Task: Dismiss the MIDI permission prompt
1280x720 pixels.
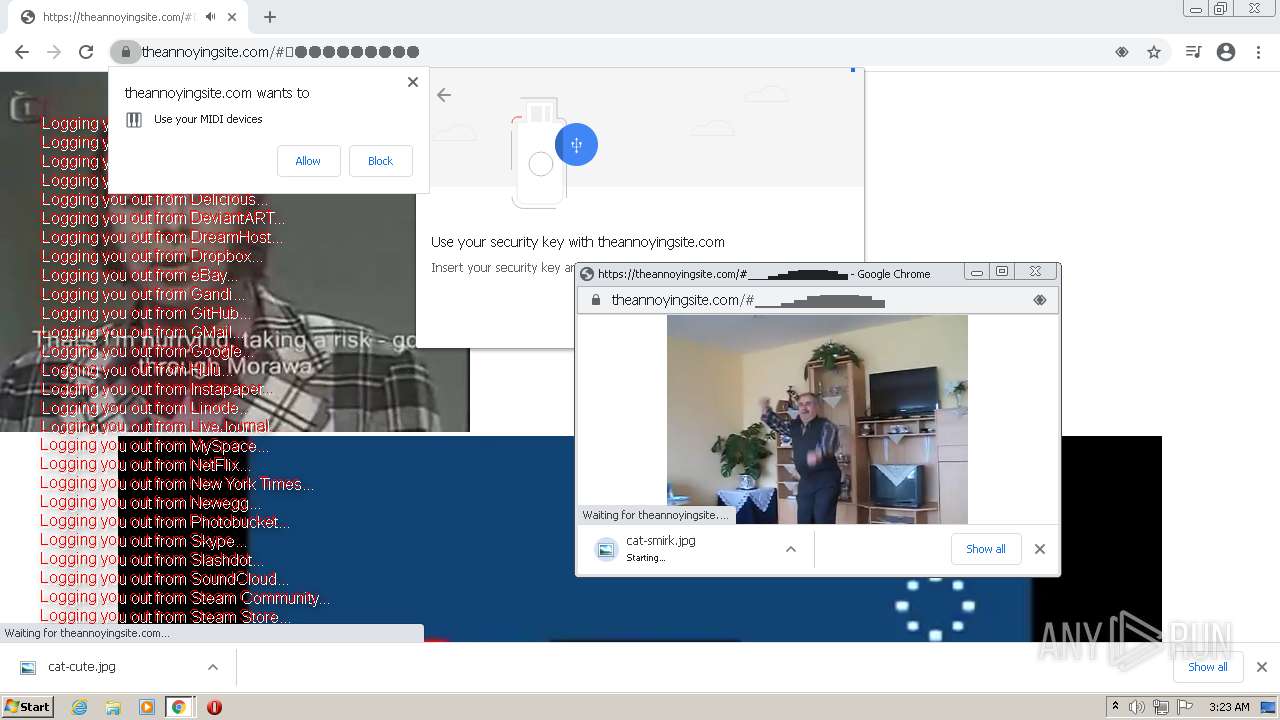Action: (x=413, y=82)
